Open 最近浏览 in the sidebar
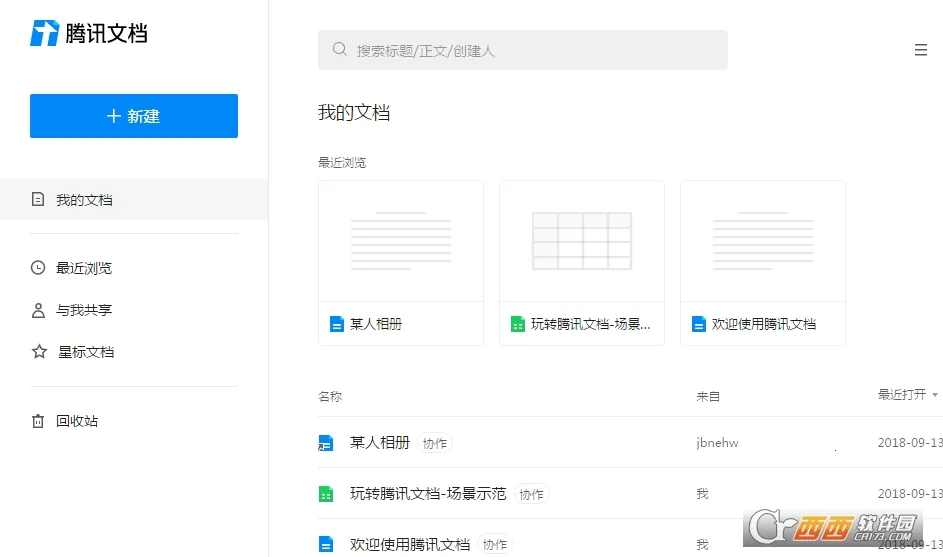The image size is (943, 557). pyautogui.click(x=84, y=268)
